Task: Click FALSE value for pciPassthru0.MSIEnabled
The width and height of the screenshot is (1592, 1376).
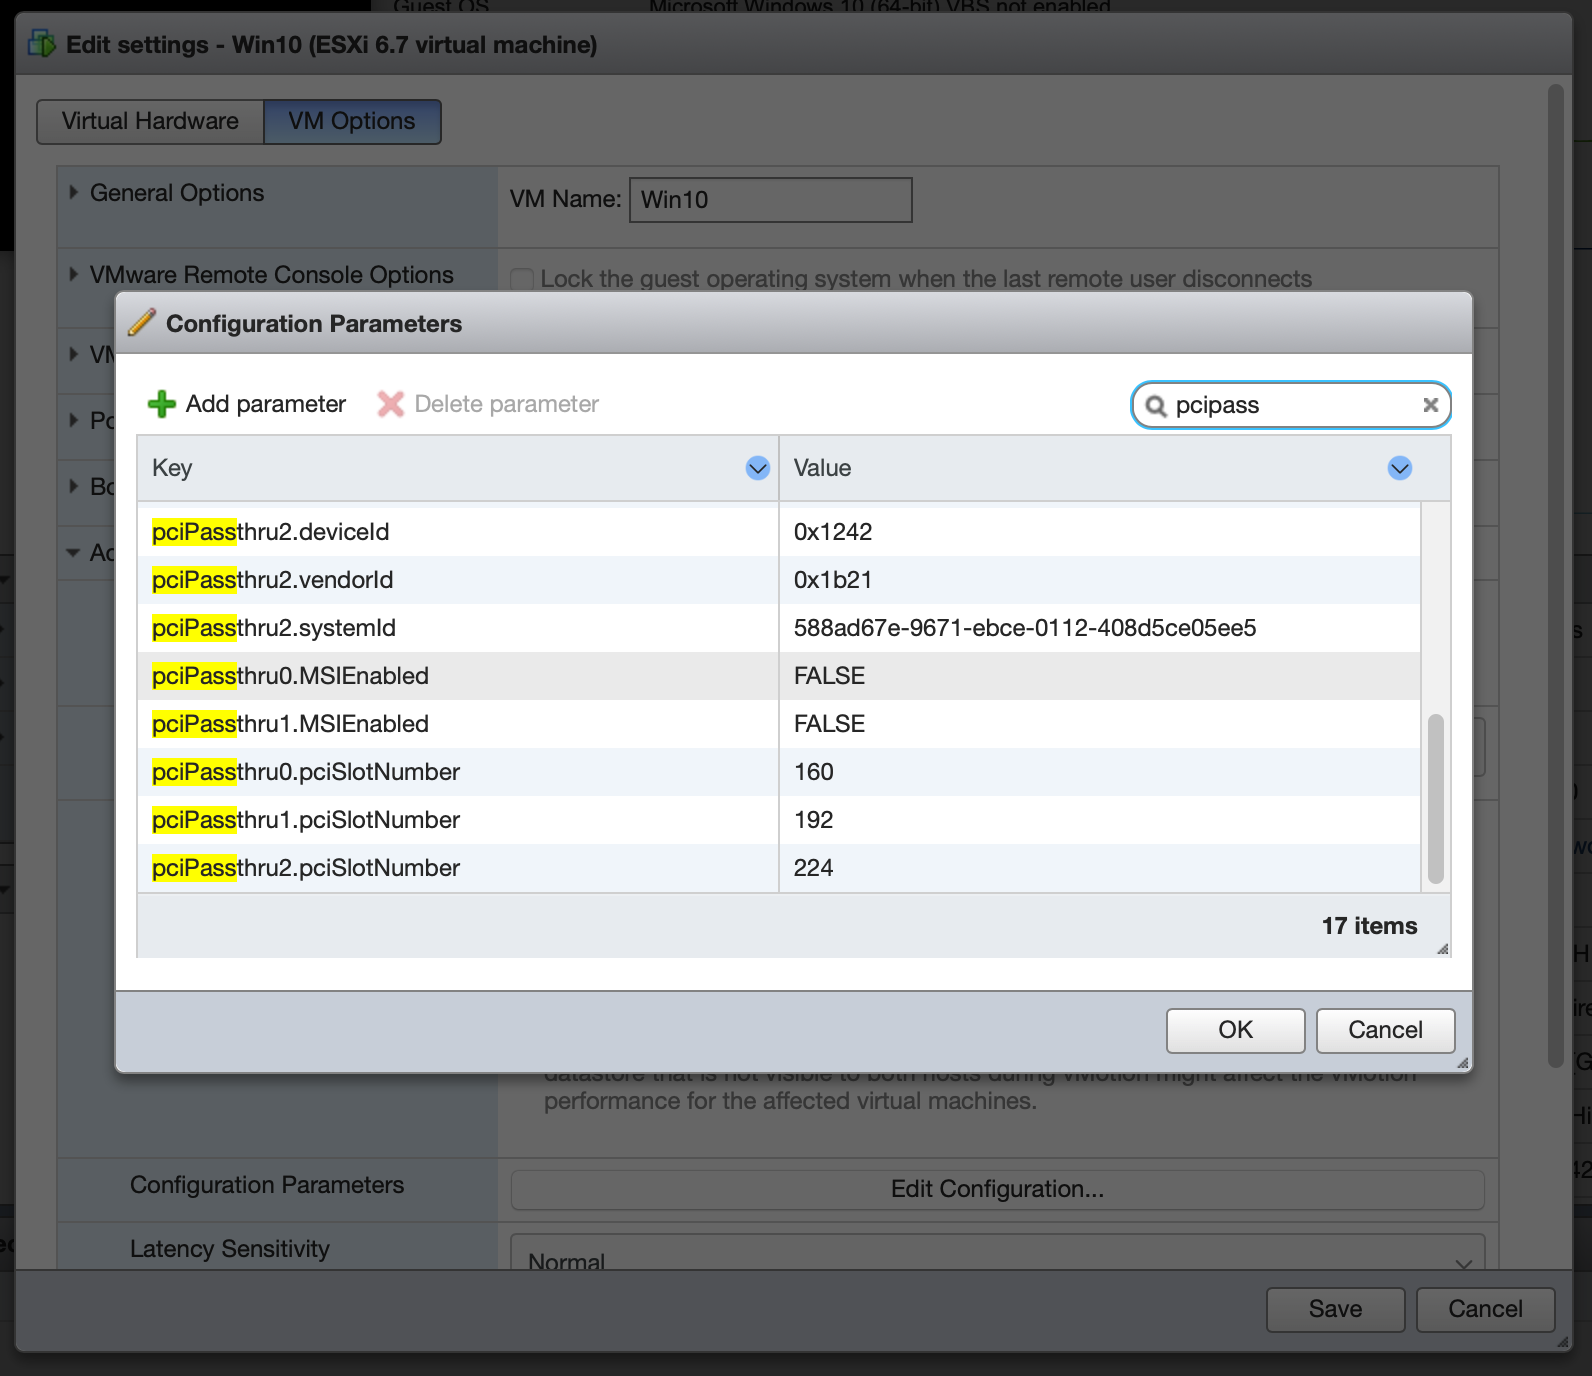Action: tap(829, 676)
